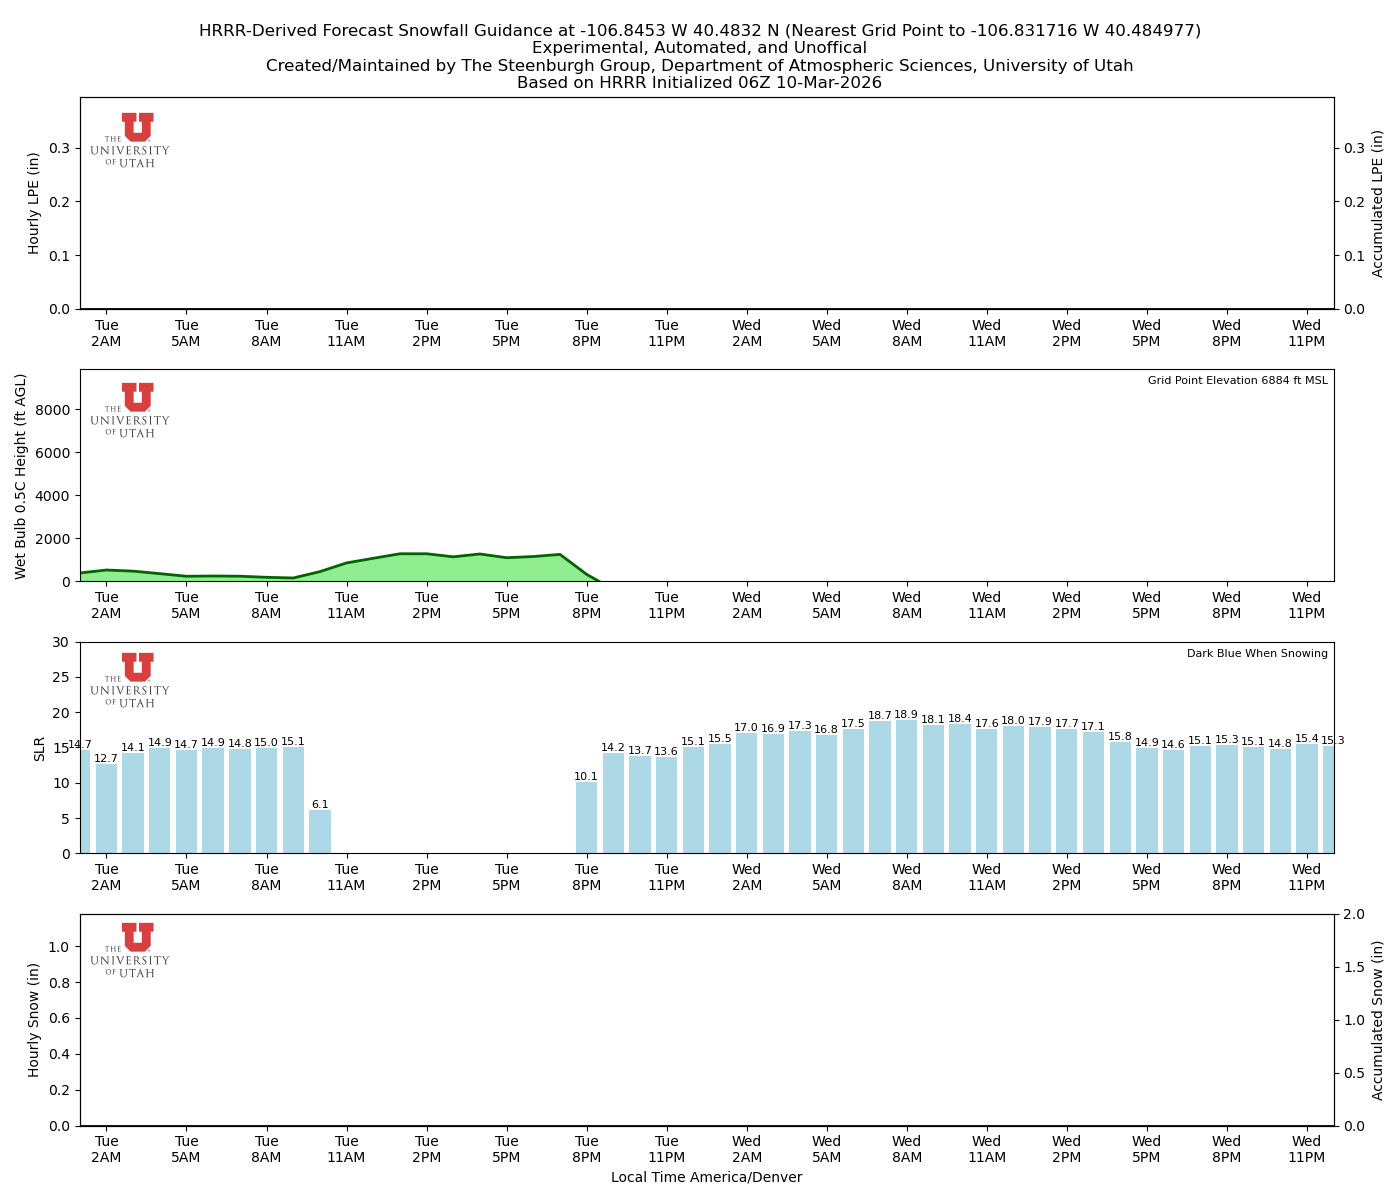Click the Utah logo in the Hourly Snow panel
Image resolution: width=1400 pixels, height=1200 pixels.
coord(131,950)
